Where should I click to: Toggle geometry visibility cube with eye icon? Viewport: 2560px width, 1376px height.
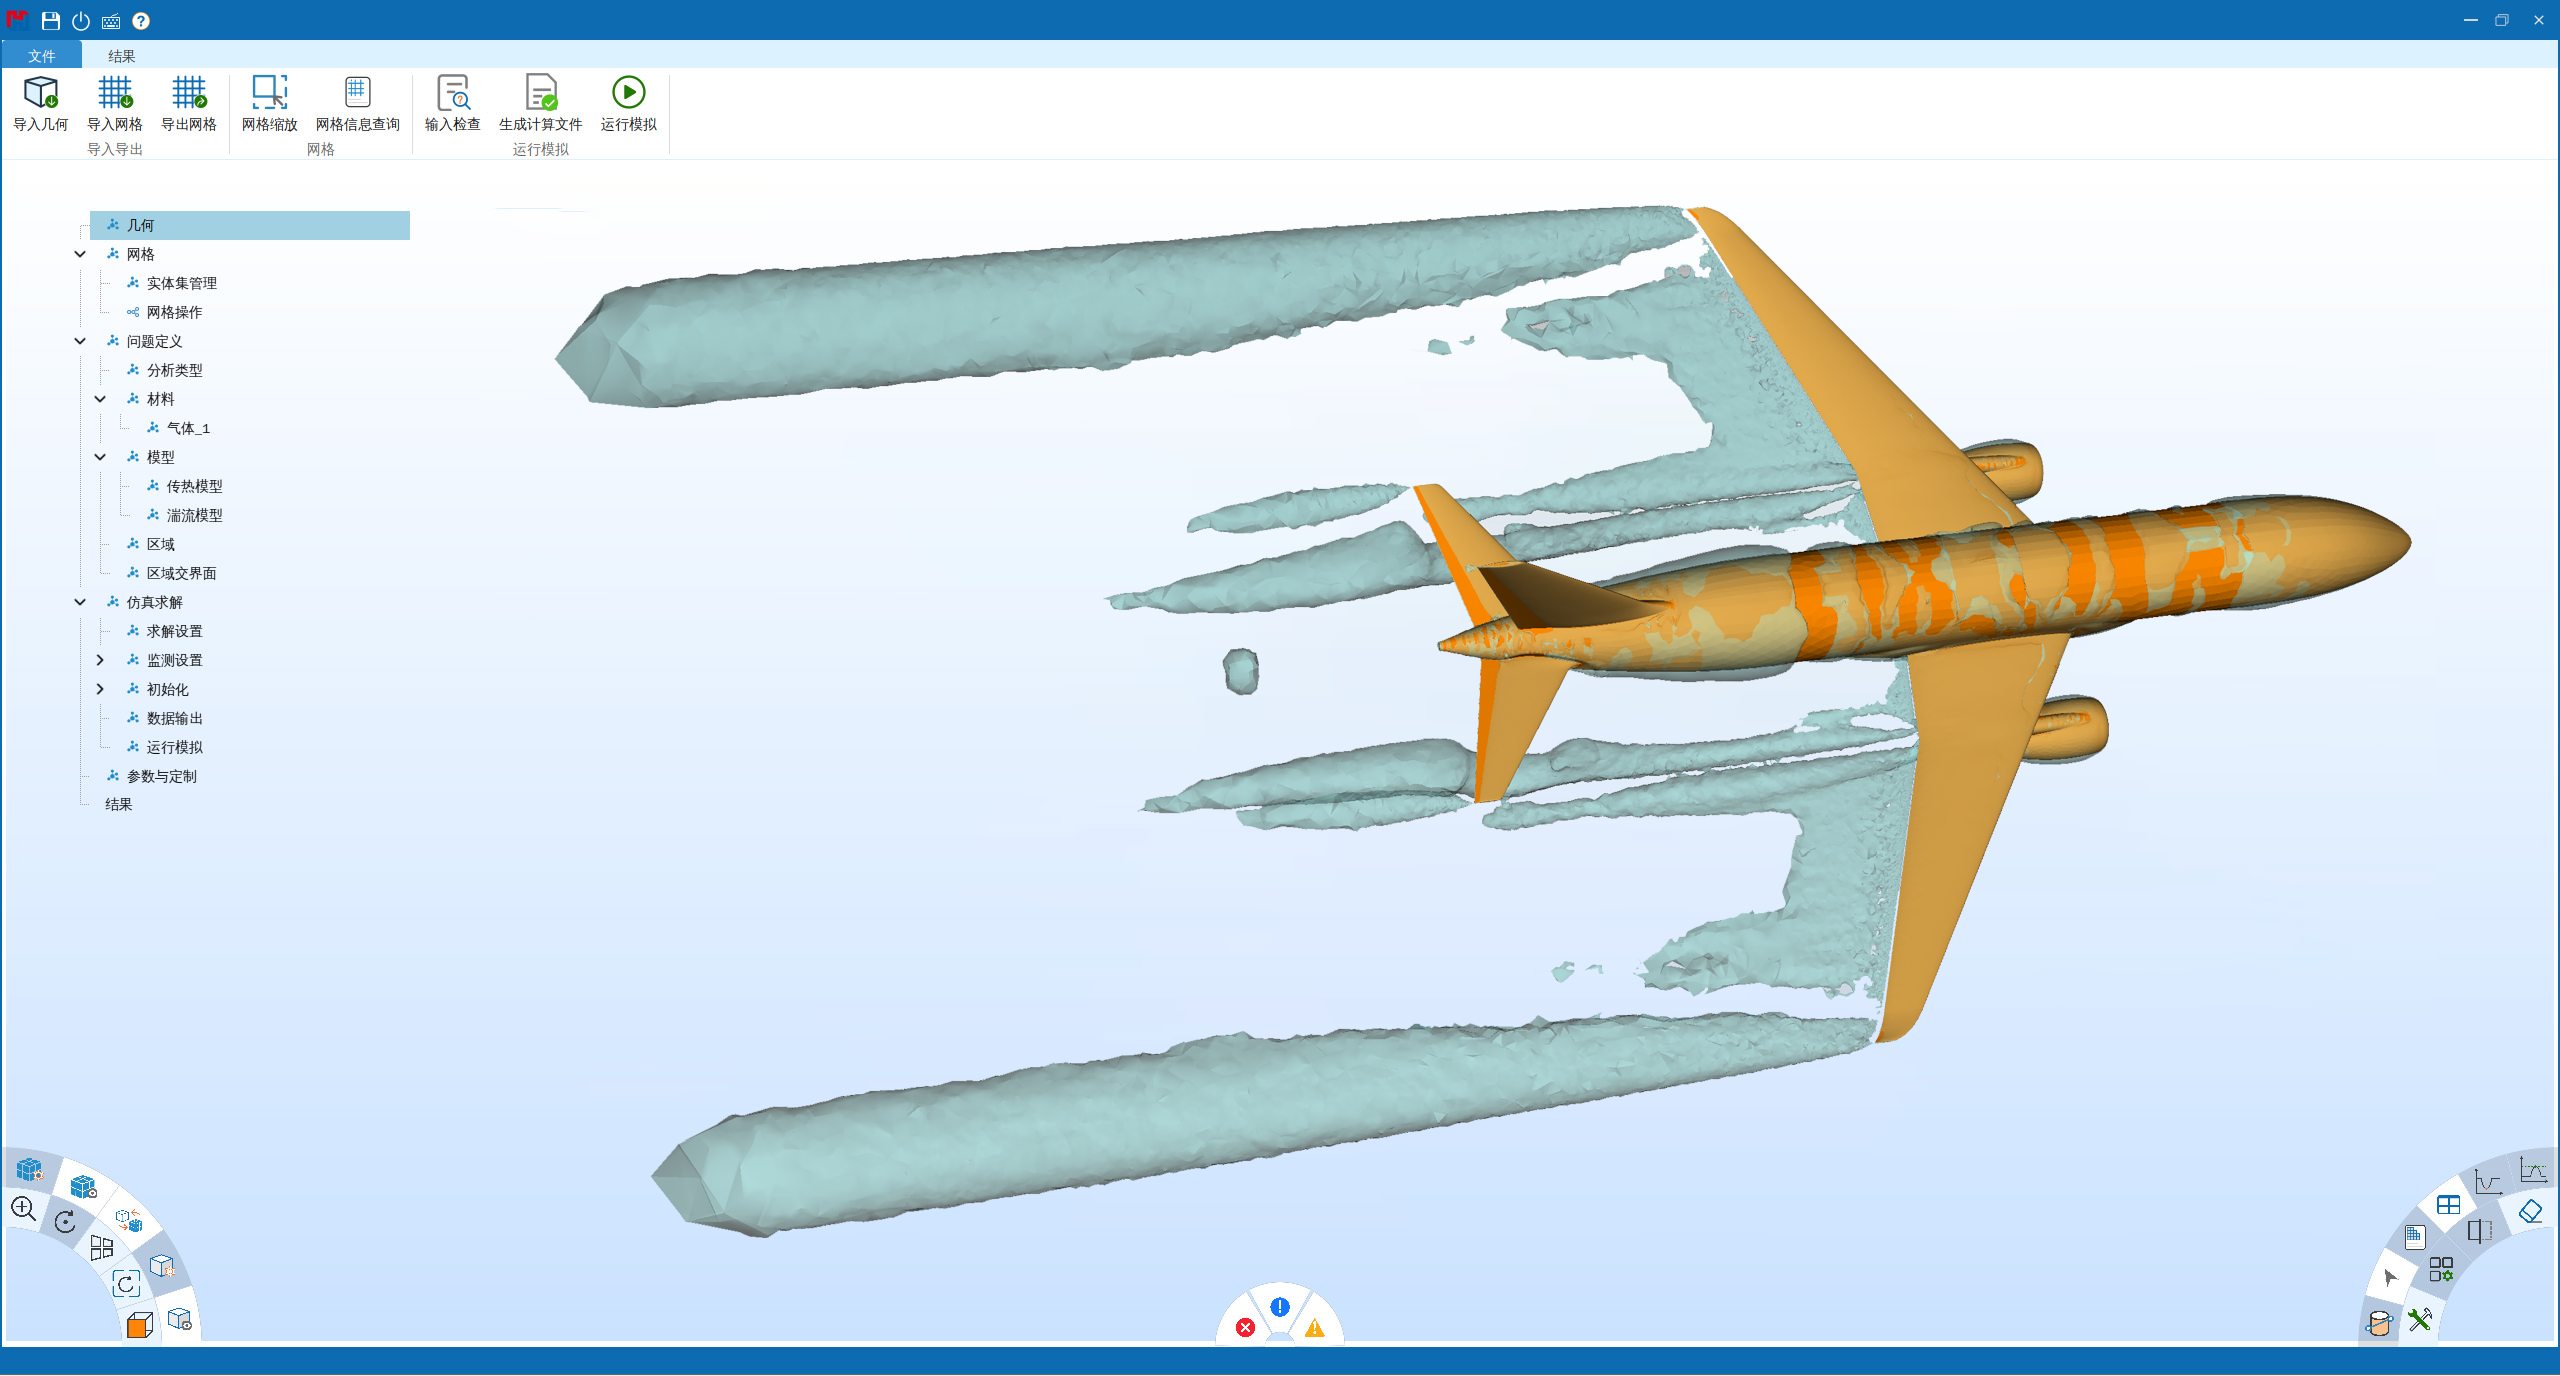pyautogui.click(x=180, y=1319)
